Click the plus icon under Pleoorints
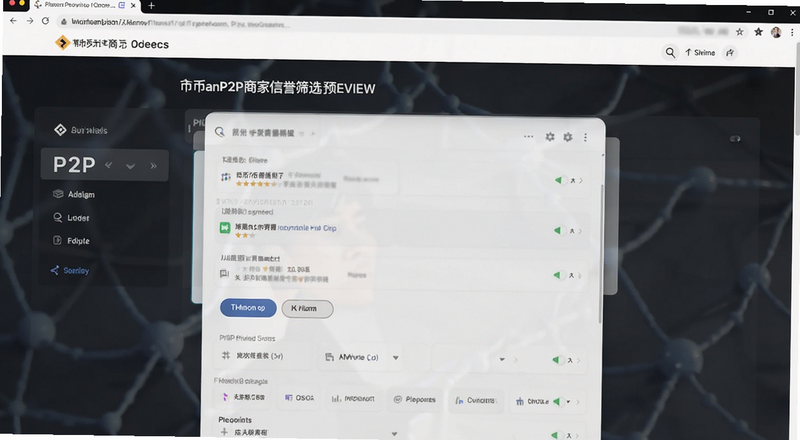The image size is (800, 440). (223, 432)
